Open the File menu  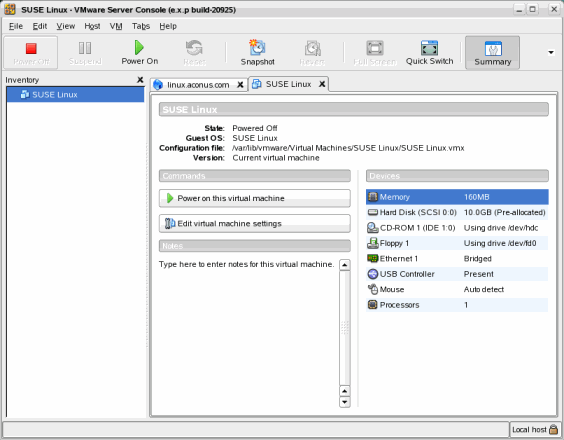point(16,26)
